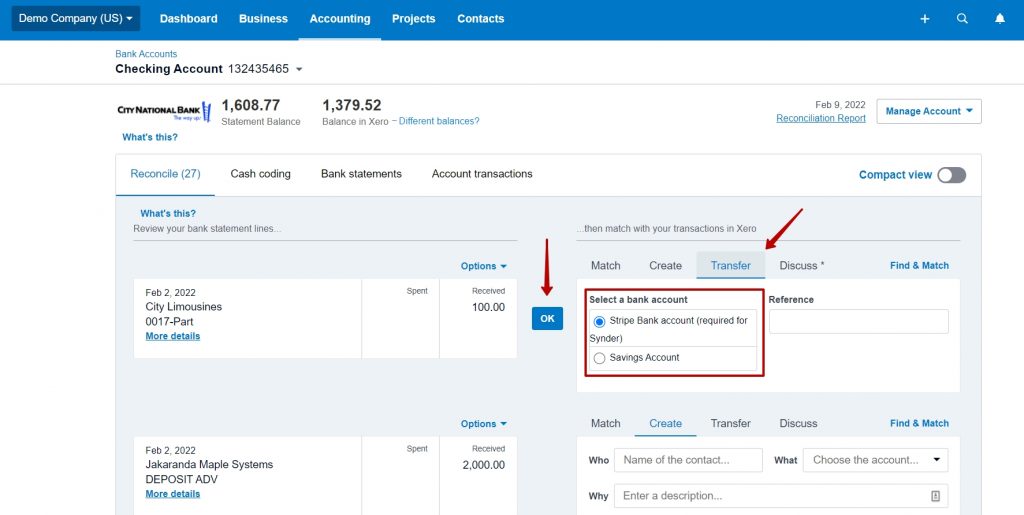
Task: Click the plus (add new) icon
Action: click(x=925, y=19)
